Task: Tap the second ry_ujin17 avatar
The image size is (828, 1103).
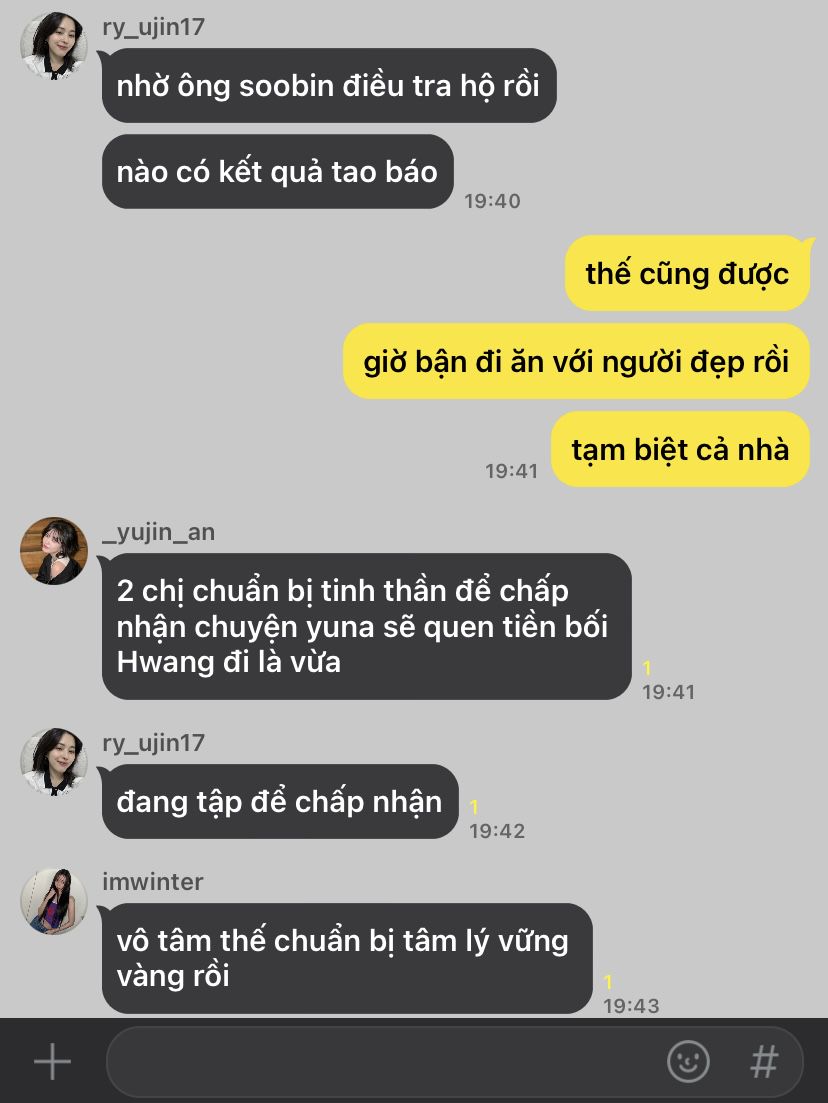Action: (x=54, y=761)
